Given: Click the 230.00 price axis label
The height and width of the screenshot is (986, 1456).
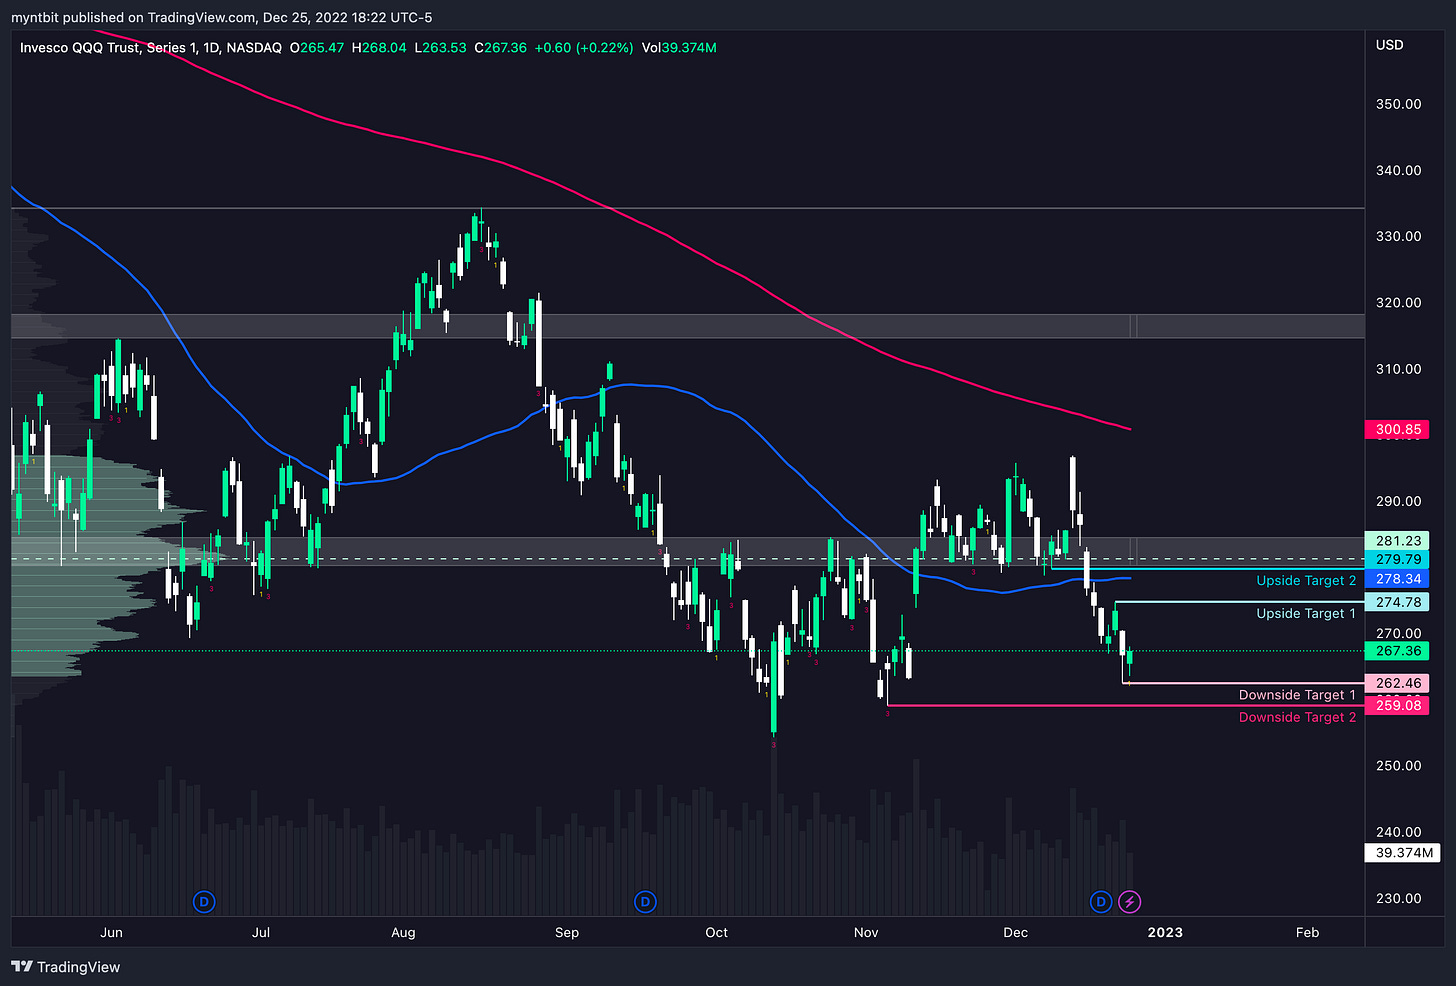Looking at the screenshot, I should coord(1398,899).
